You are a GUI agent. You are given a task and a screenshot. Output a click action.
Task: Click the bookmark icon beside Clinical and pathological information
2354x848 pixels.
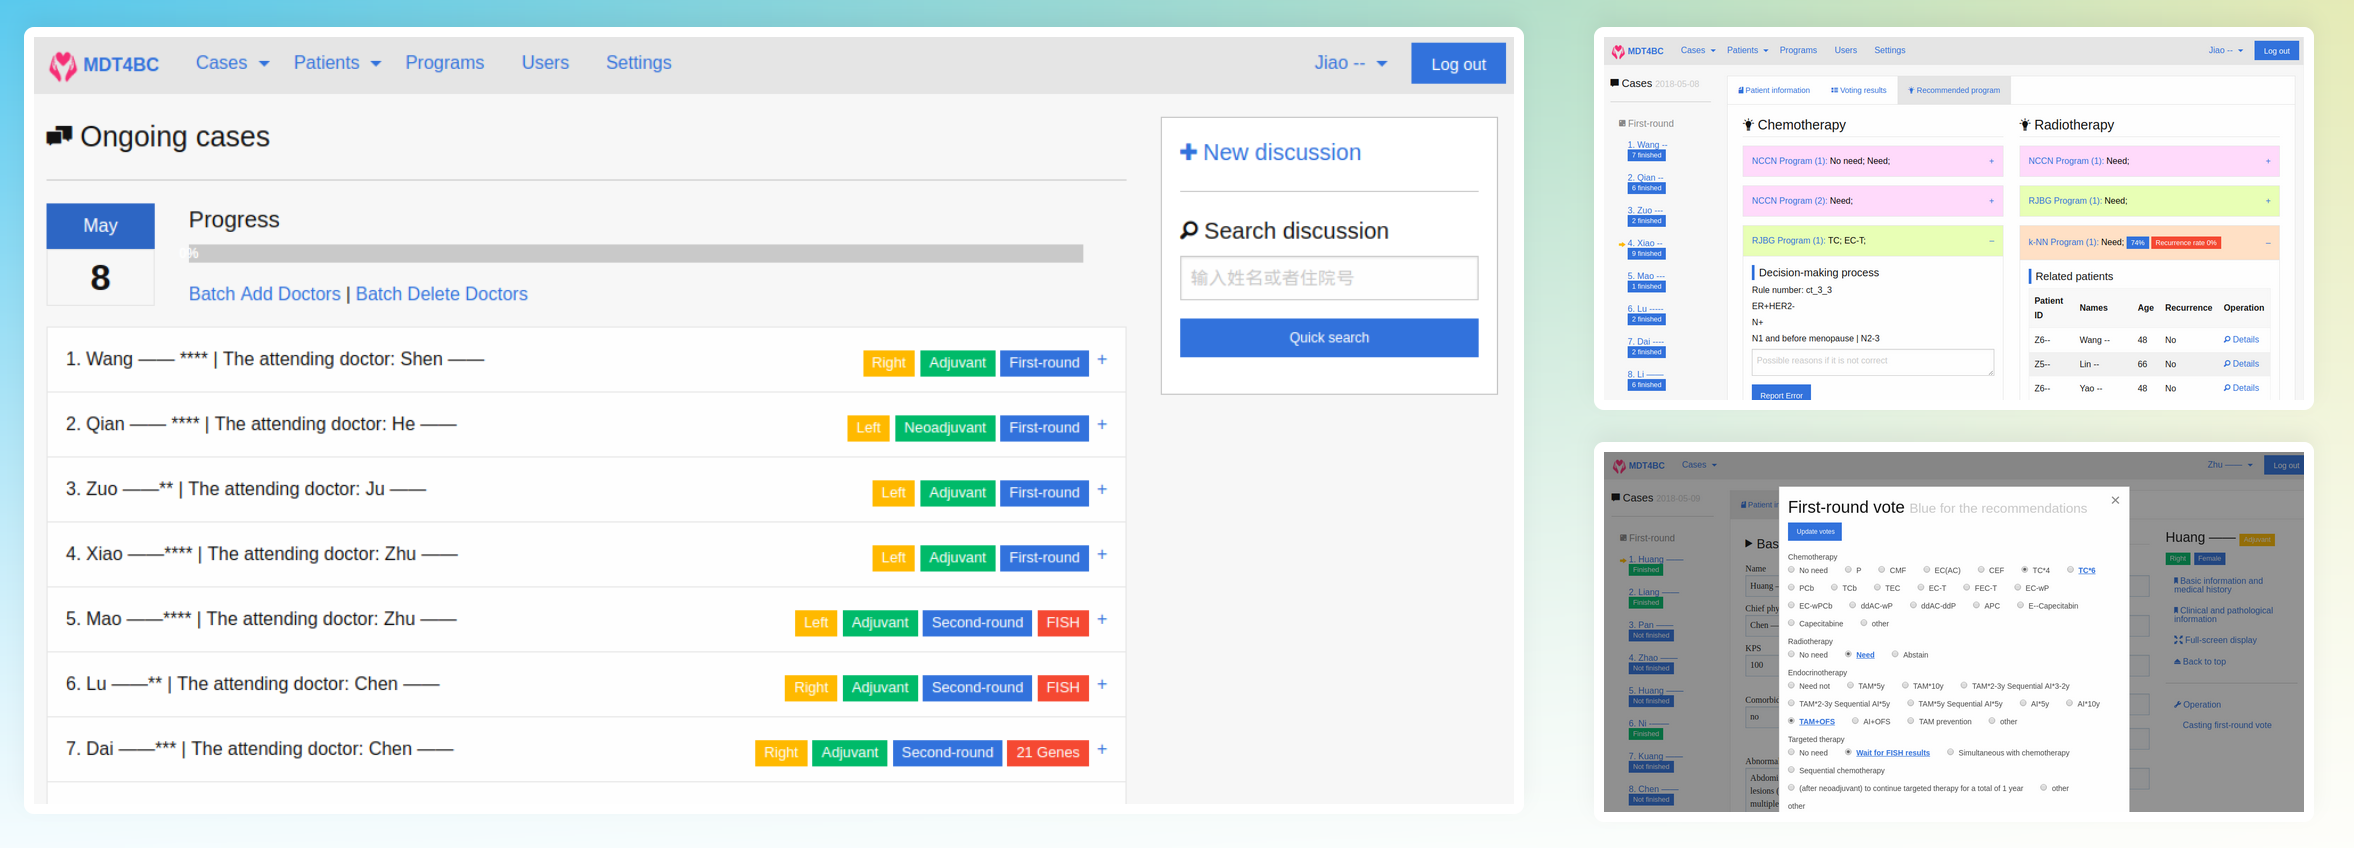[x=2176, y=610]
